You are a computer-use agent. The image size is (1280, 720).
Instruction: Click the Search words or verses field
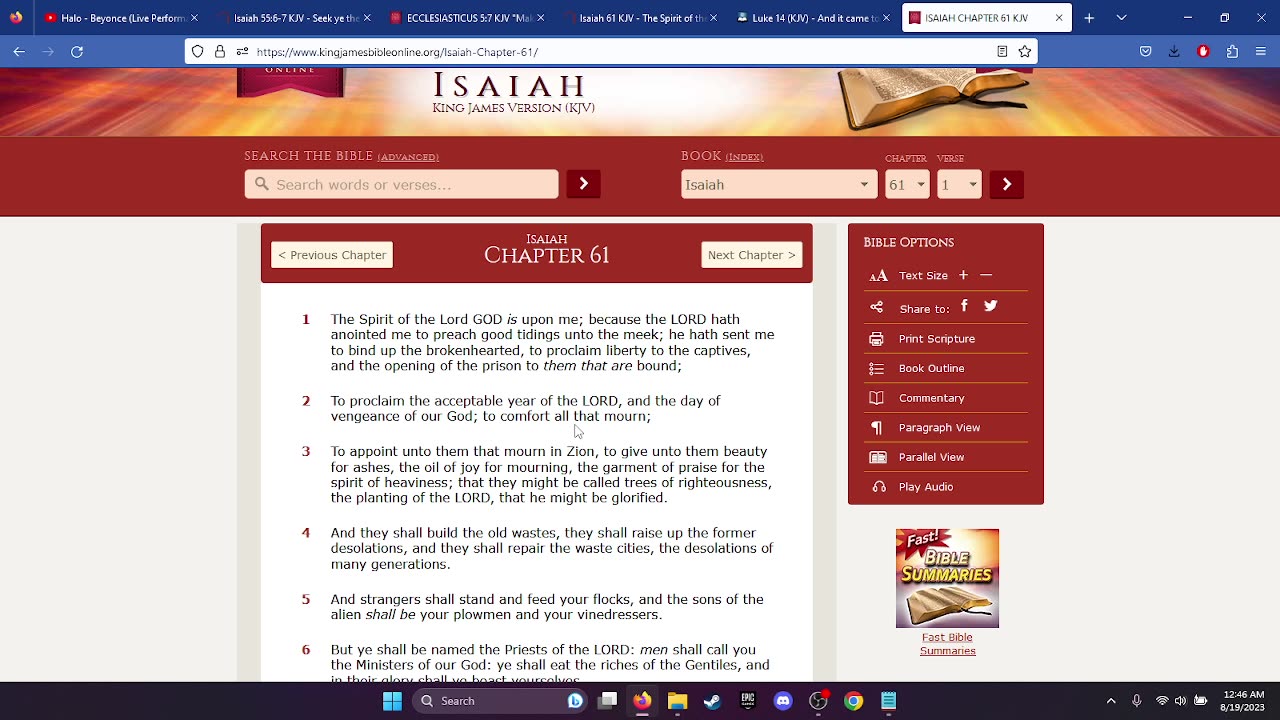click(401, 184)
